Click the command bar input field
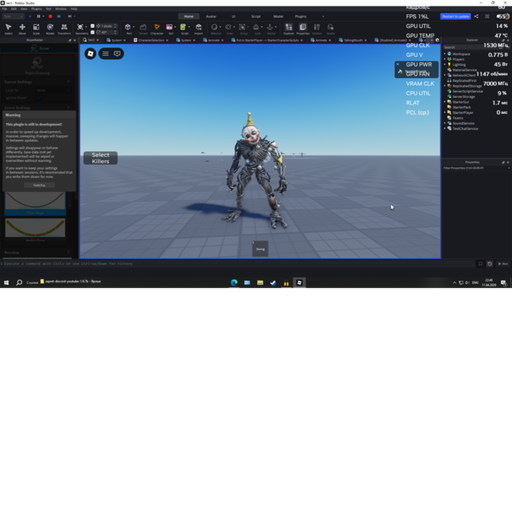Image resolution: width=512 pixels, height=512 pixels. pos(237,264)
